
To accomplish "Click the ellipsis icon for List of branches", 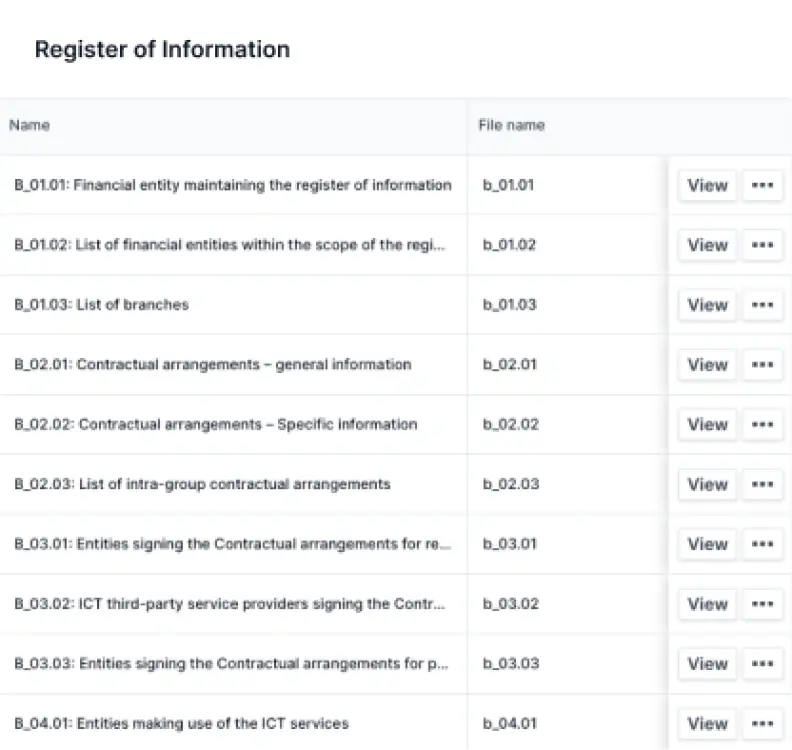I will coord(762,305).
